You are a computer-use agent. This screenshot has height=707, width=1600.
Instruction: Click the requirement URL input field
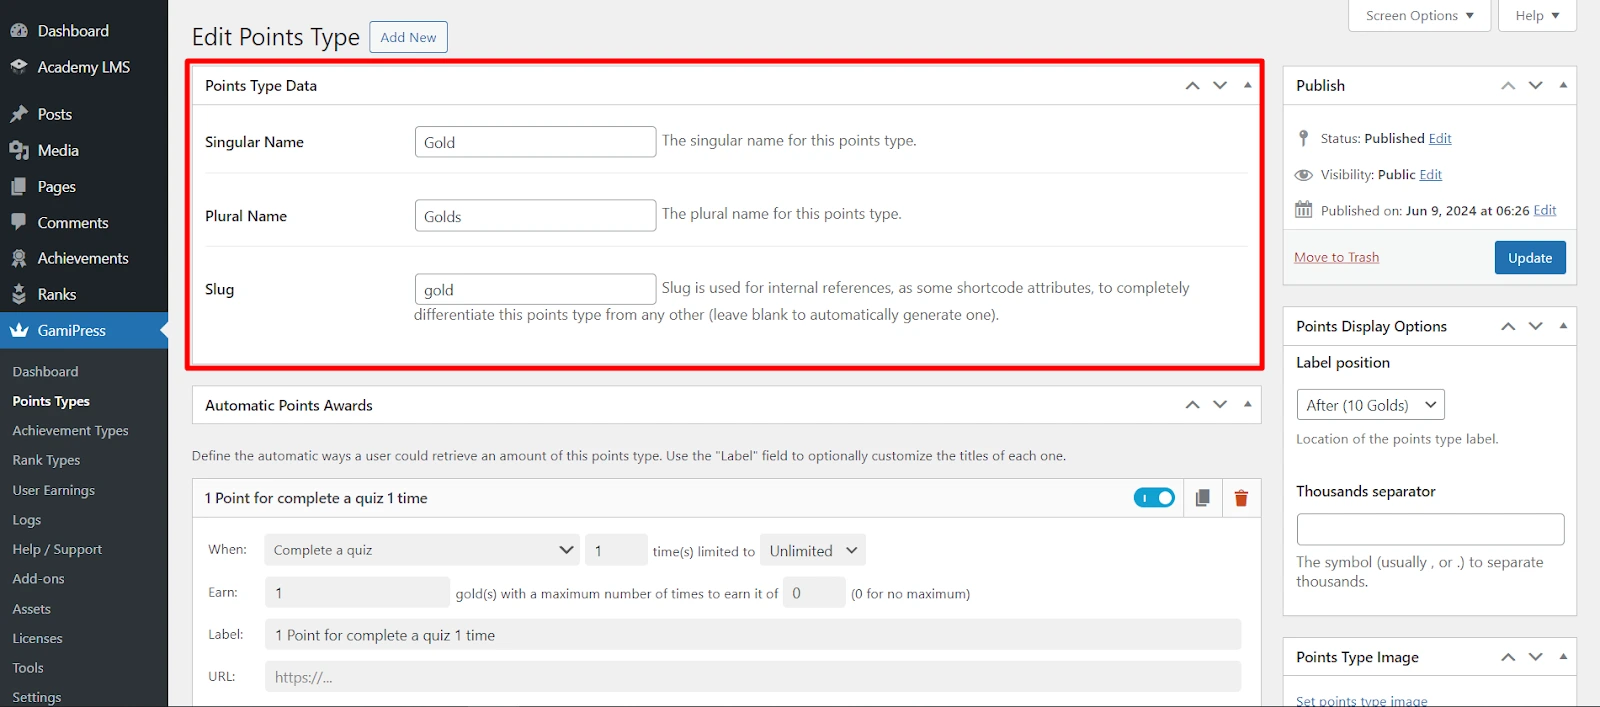click(753, 677)
